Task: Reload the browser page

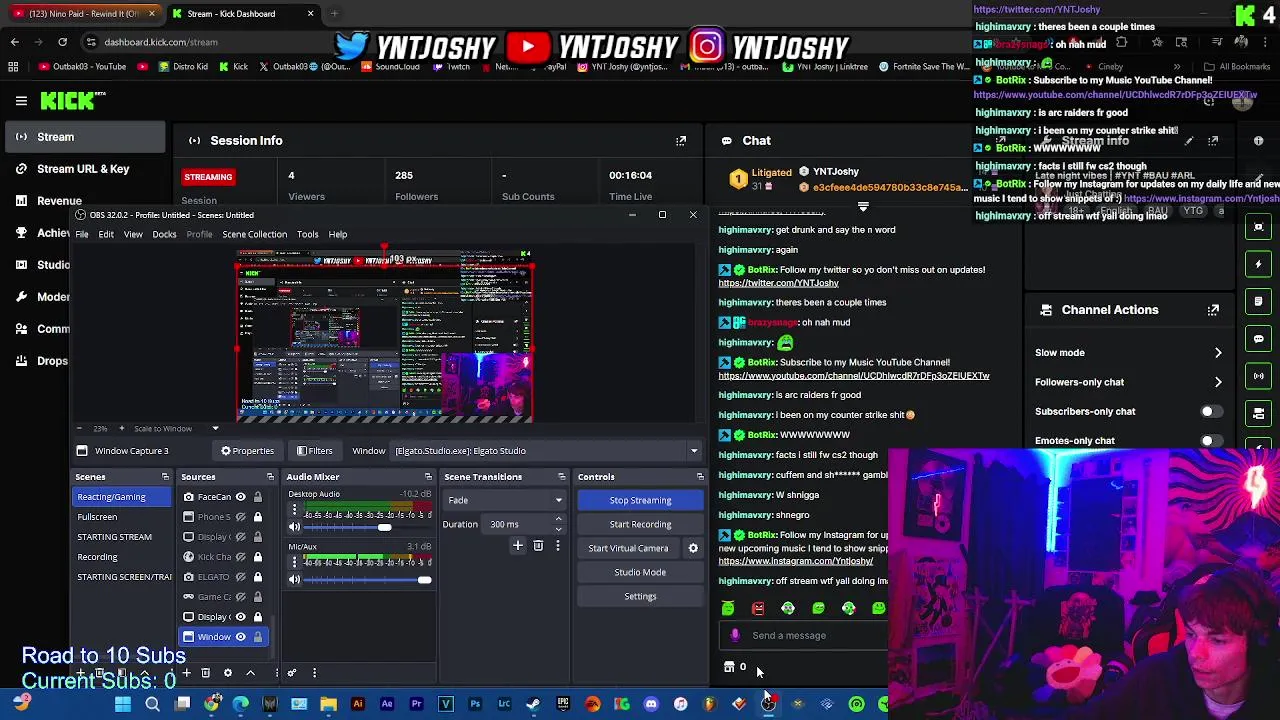Action: click(x=62, y=42)
